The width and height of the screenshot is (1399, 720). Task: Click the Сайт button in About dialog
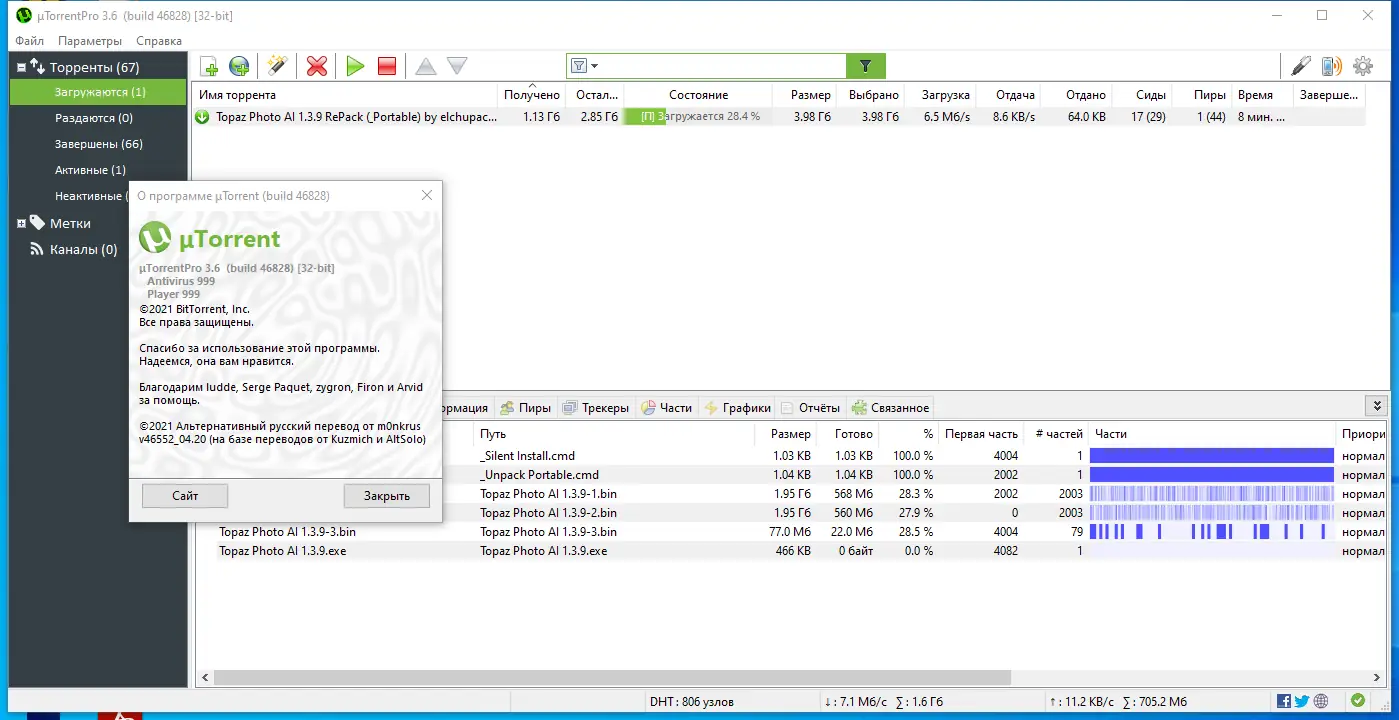tap(185, 496)
